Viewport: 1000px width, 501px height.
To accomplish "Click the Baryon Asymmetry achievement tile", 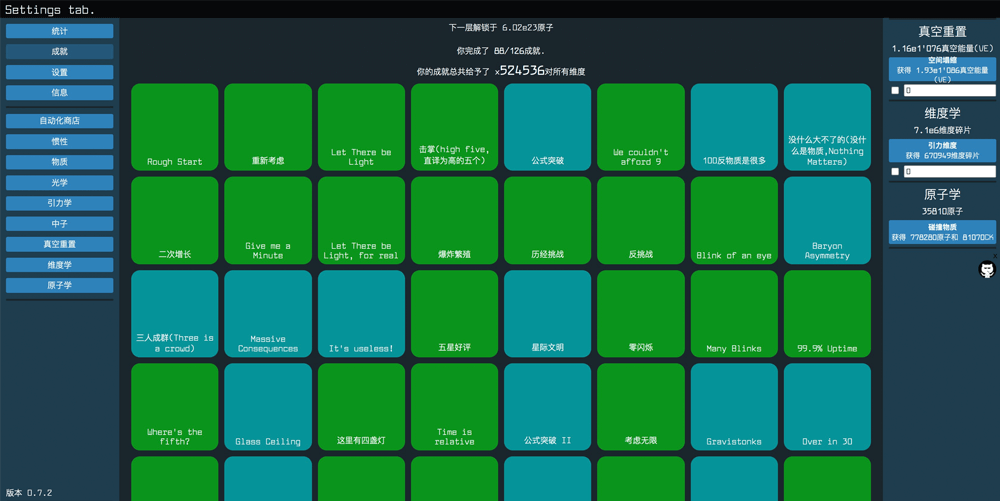I will [827, 220].
